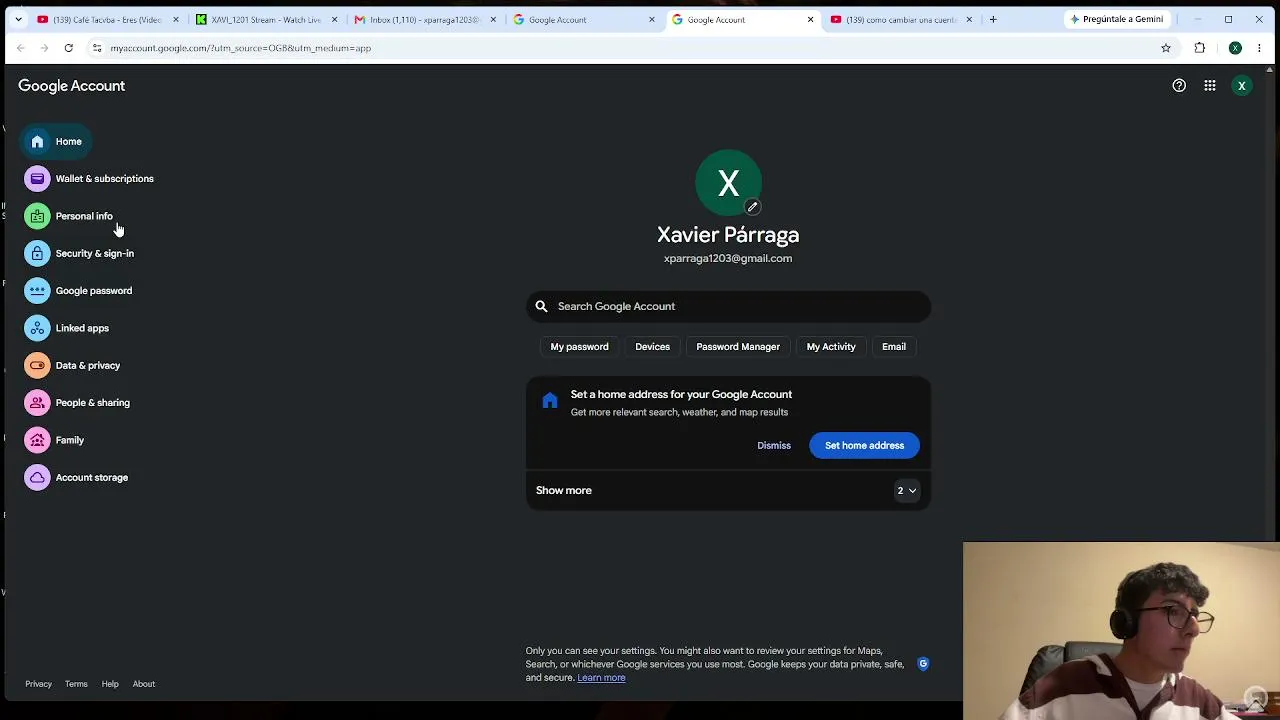The height and width of the screenshot is (720, 1280).
Task: Open Data & privacy section
Action: 73,366
